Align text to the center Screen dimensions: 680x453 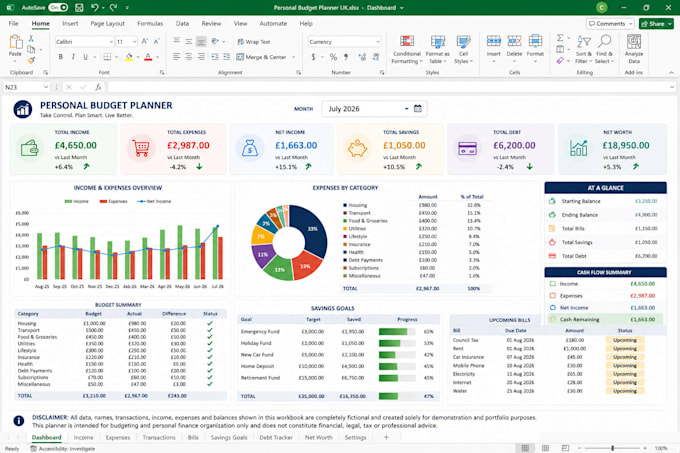[189, 57]
